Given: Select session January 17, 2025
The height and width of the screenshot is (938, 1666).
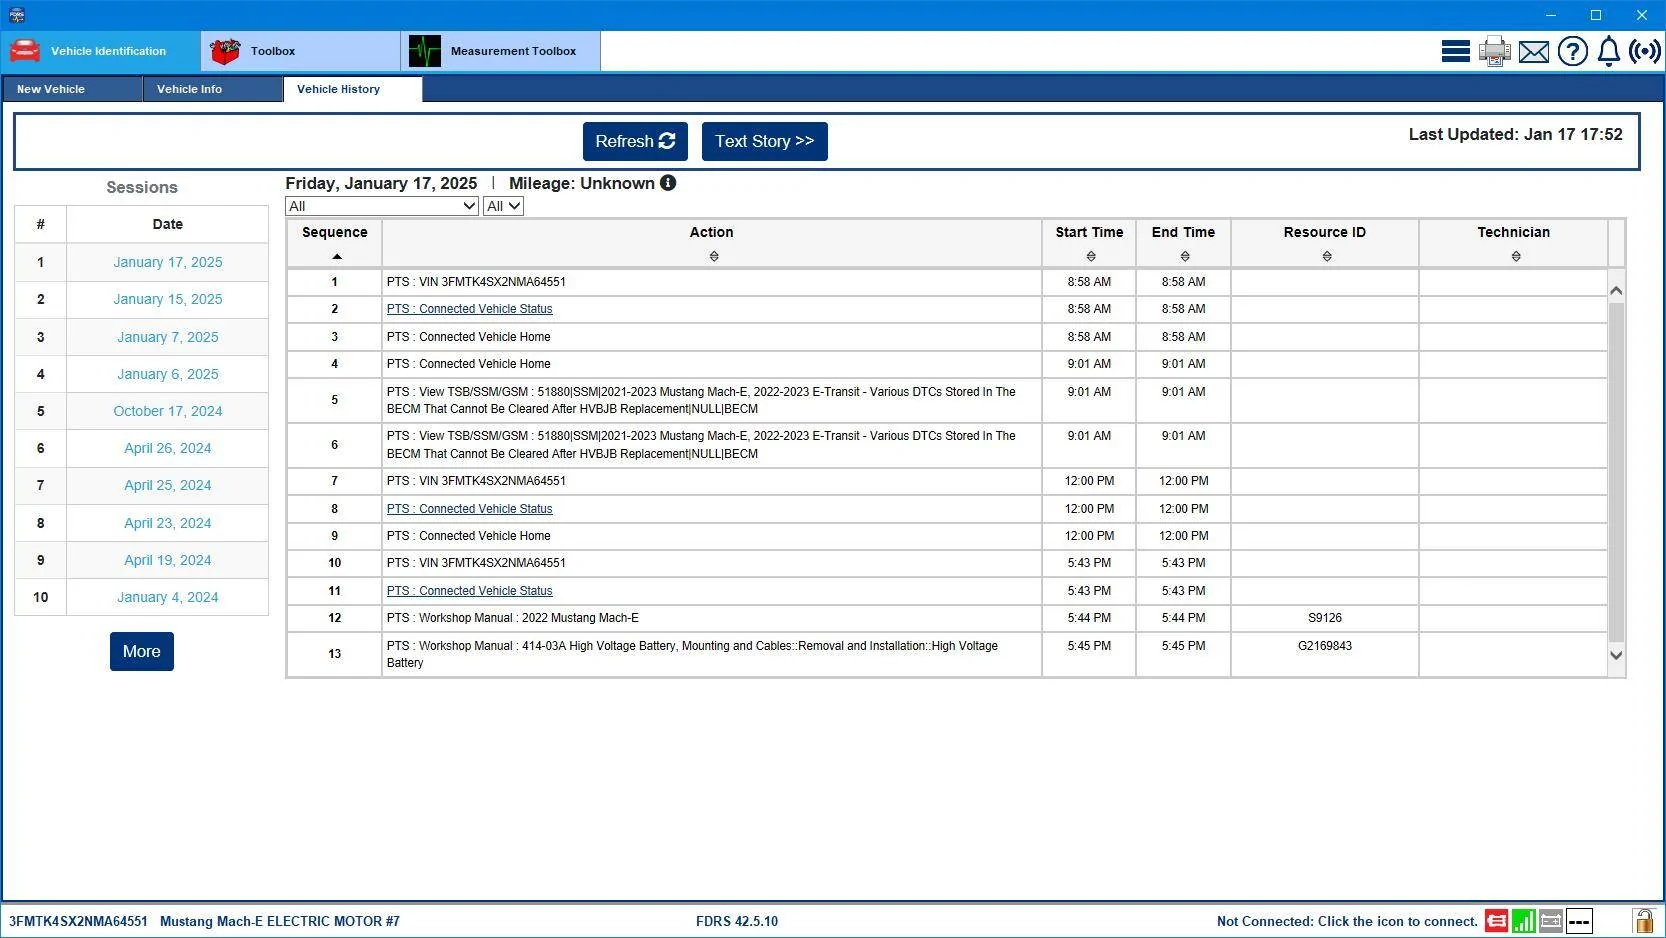Looking at the screenshot, I should click(168, 262).
